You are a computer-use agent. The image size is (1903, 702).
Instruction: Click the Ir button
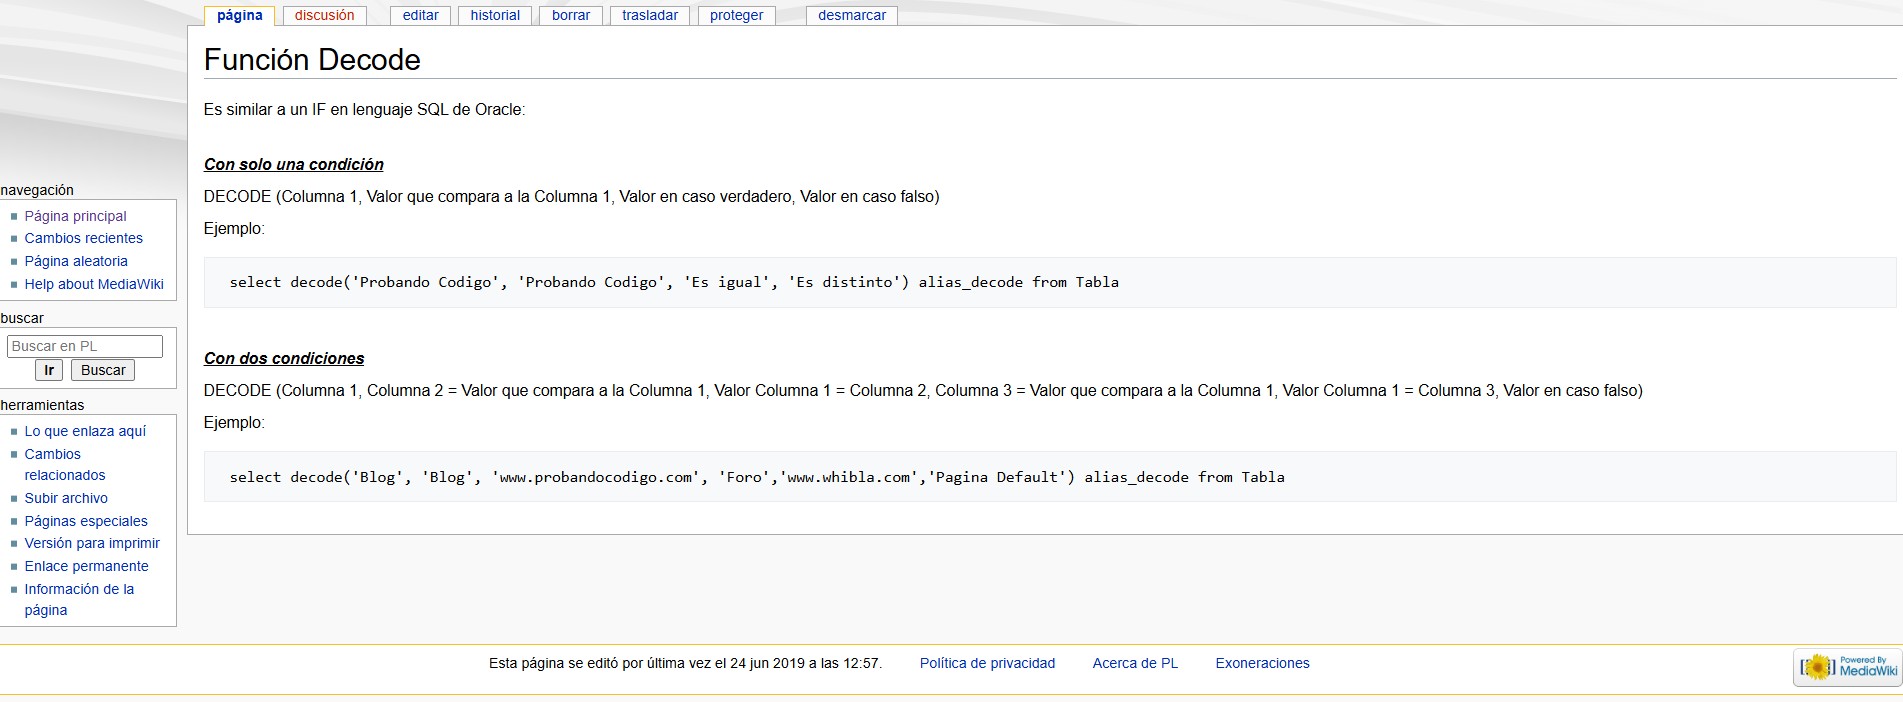coord(49,370)
